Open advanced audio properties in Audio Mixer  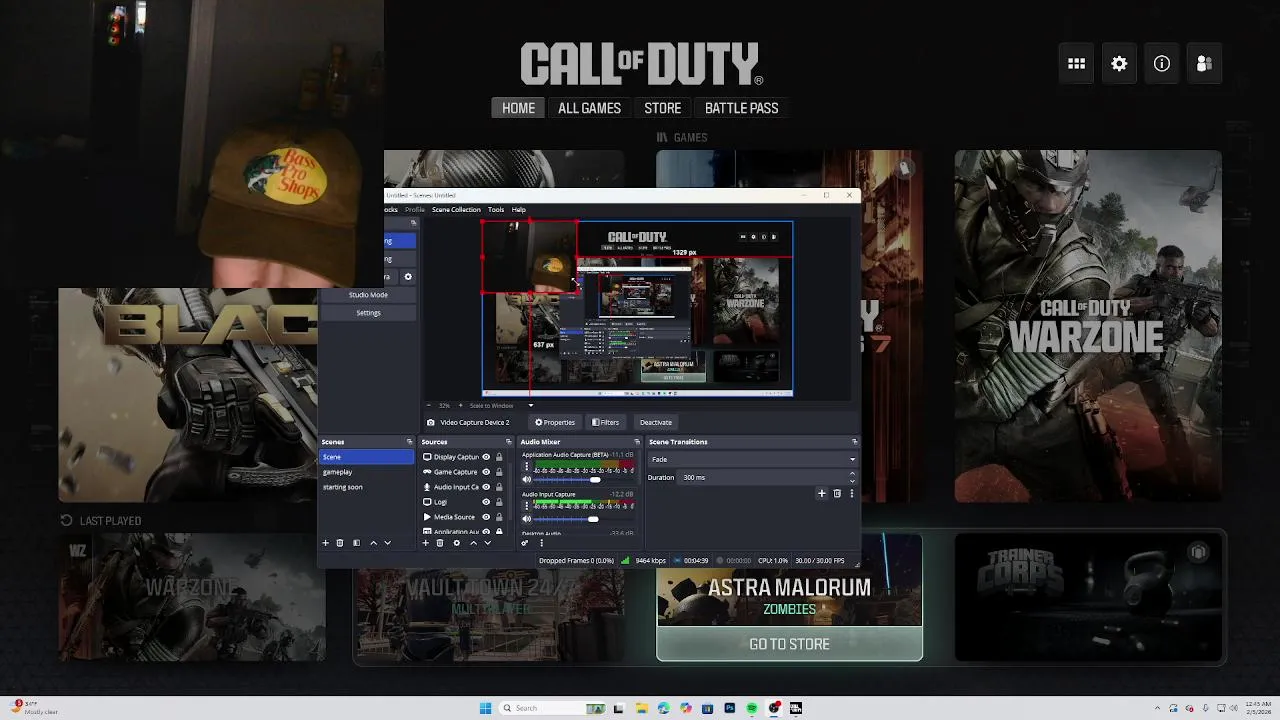pyautogui.click(x=525, y=543)
